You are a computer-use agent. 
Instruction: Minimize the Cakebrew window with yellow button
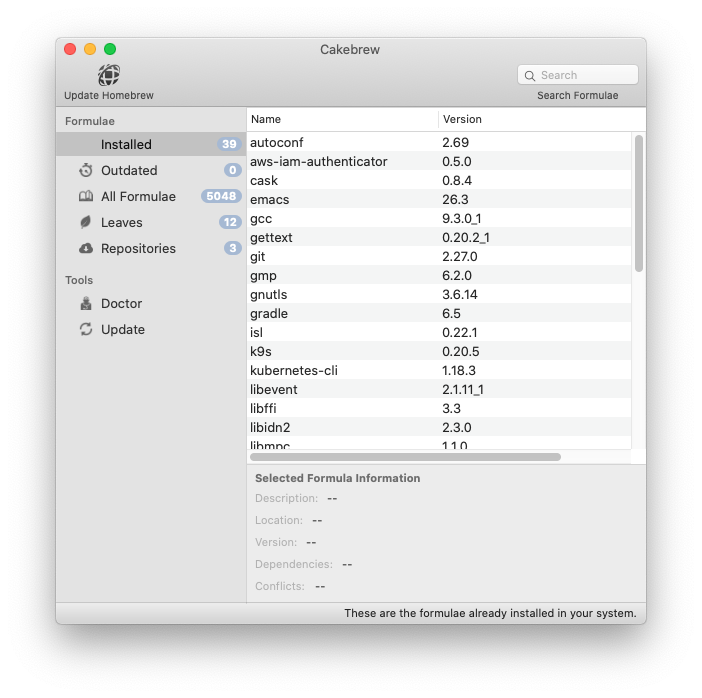[90, 49]
